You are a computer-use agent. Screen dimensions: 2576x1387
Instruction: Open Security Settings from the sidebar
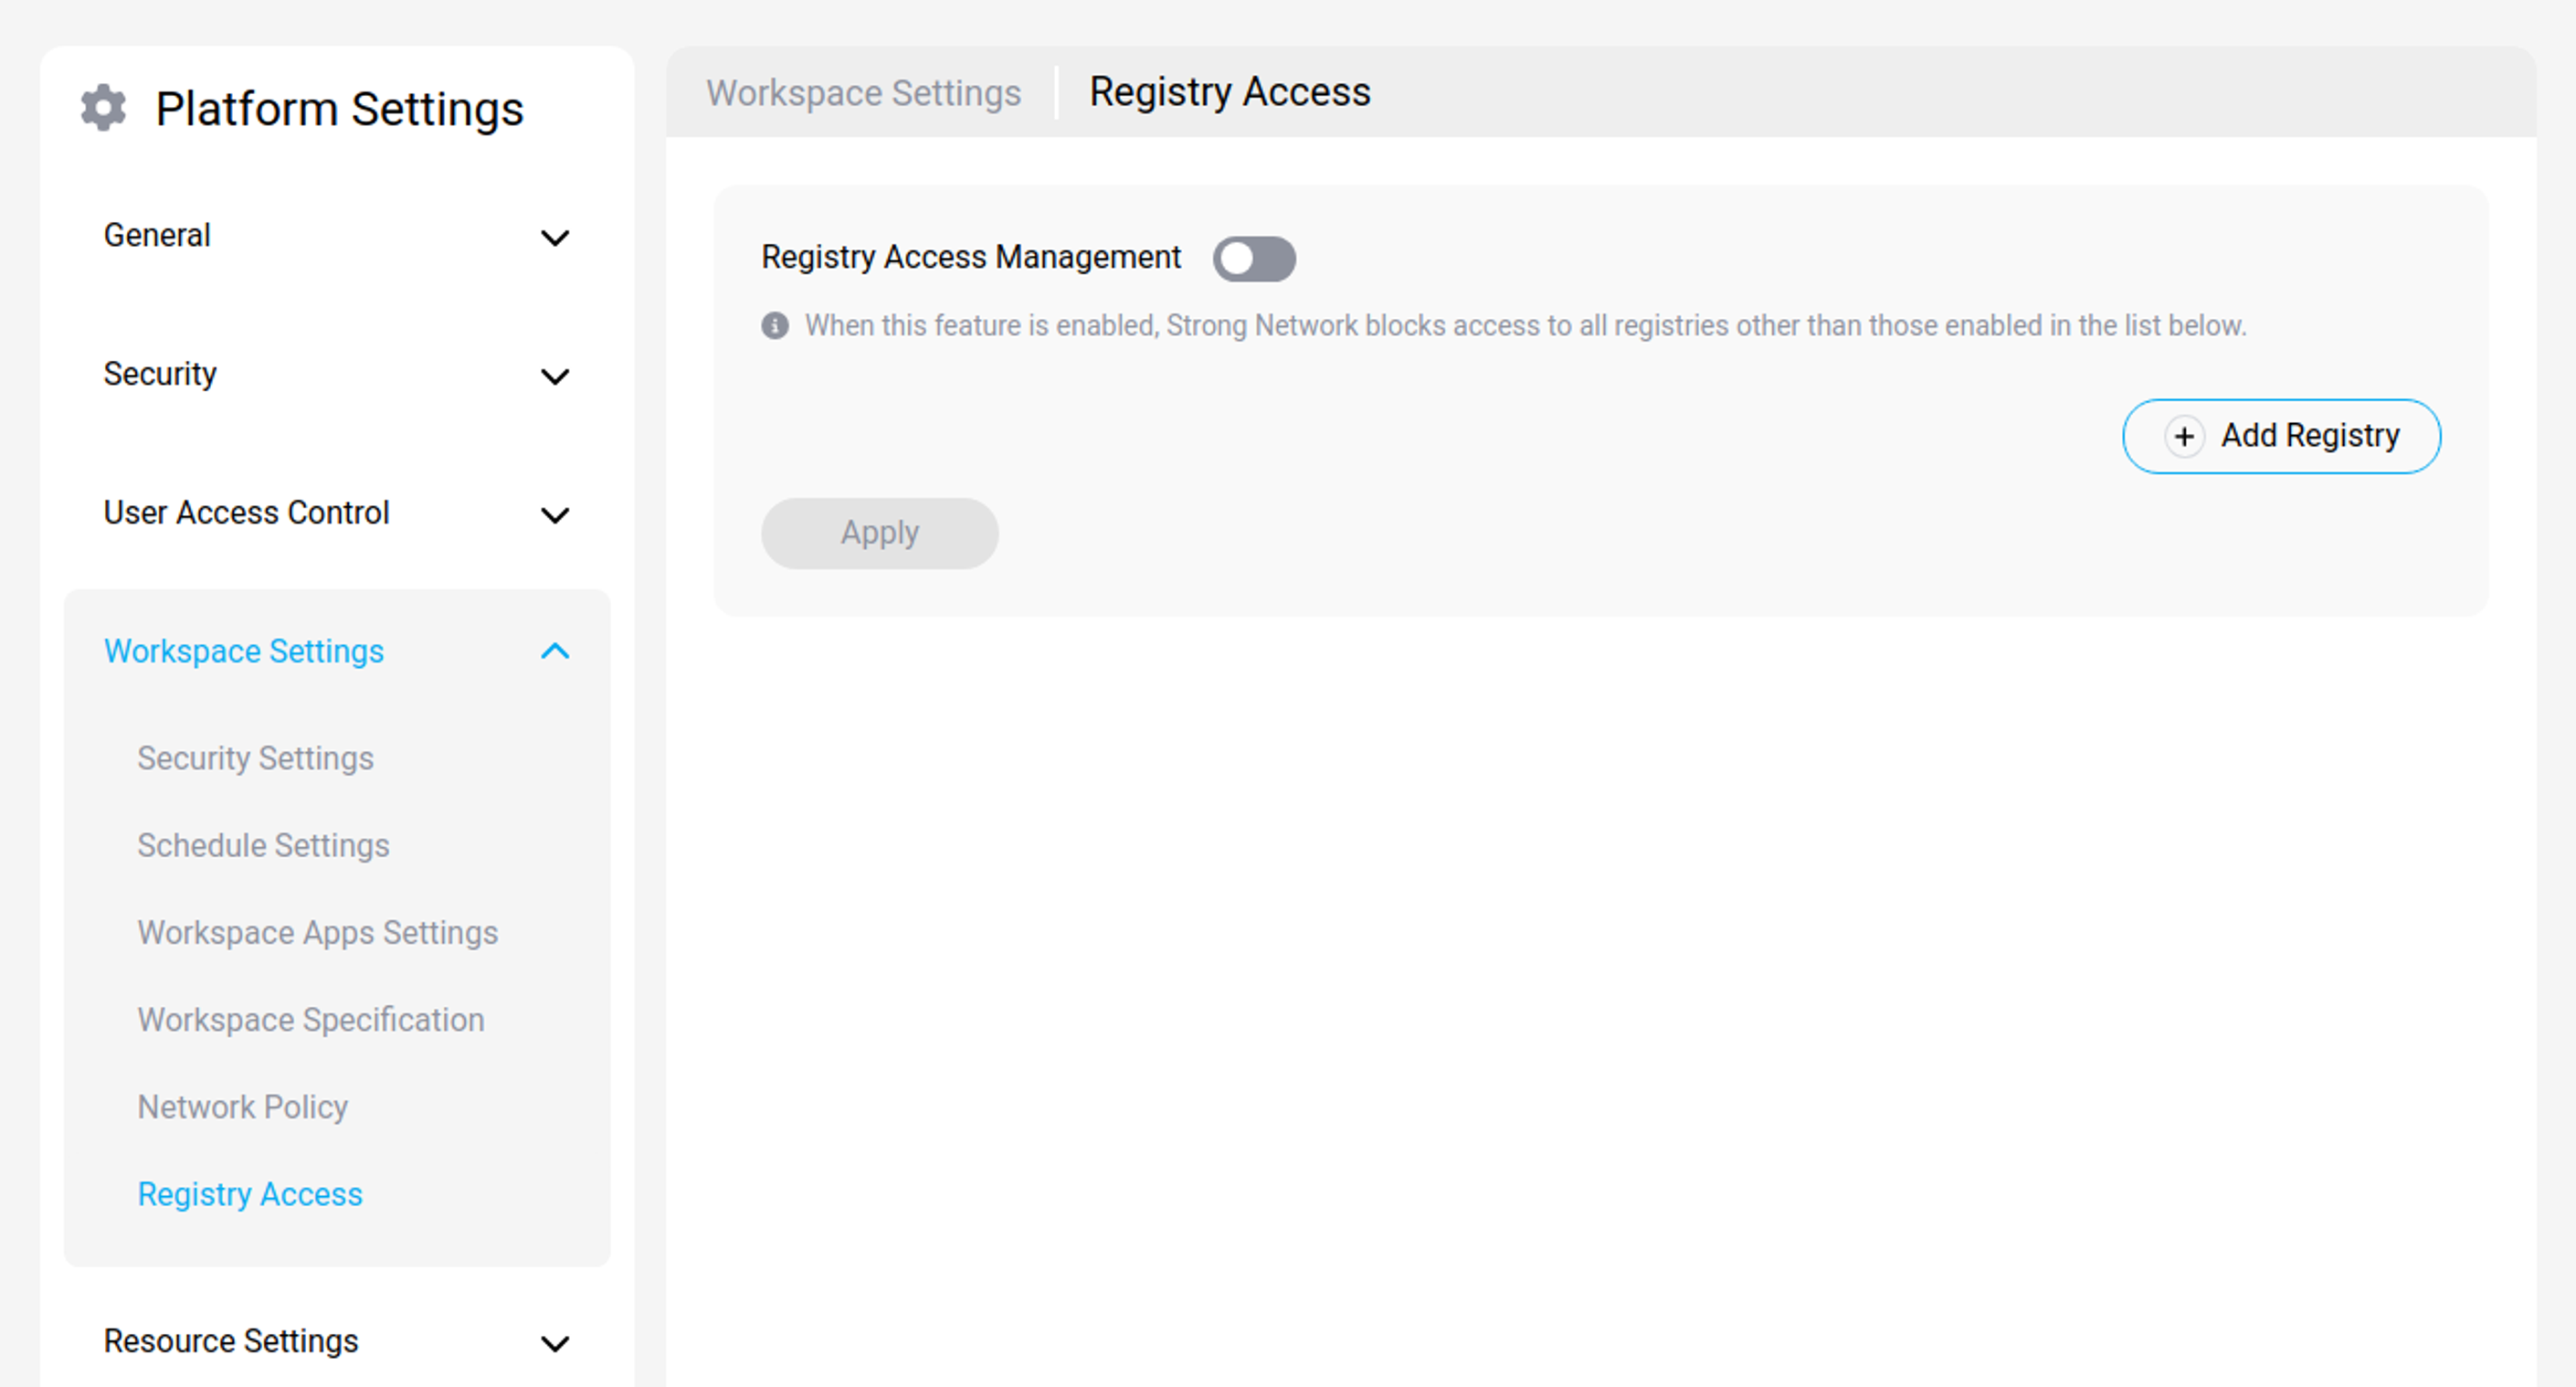(255, 758)
